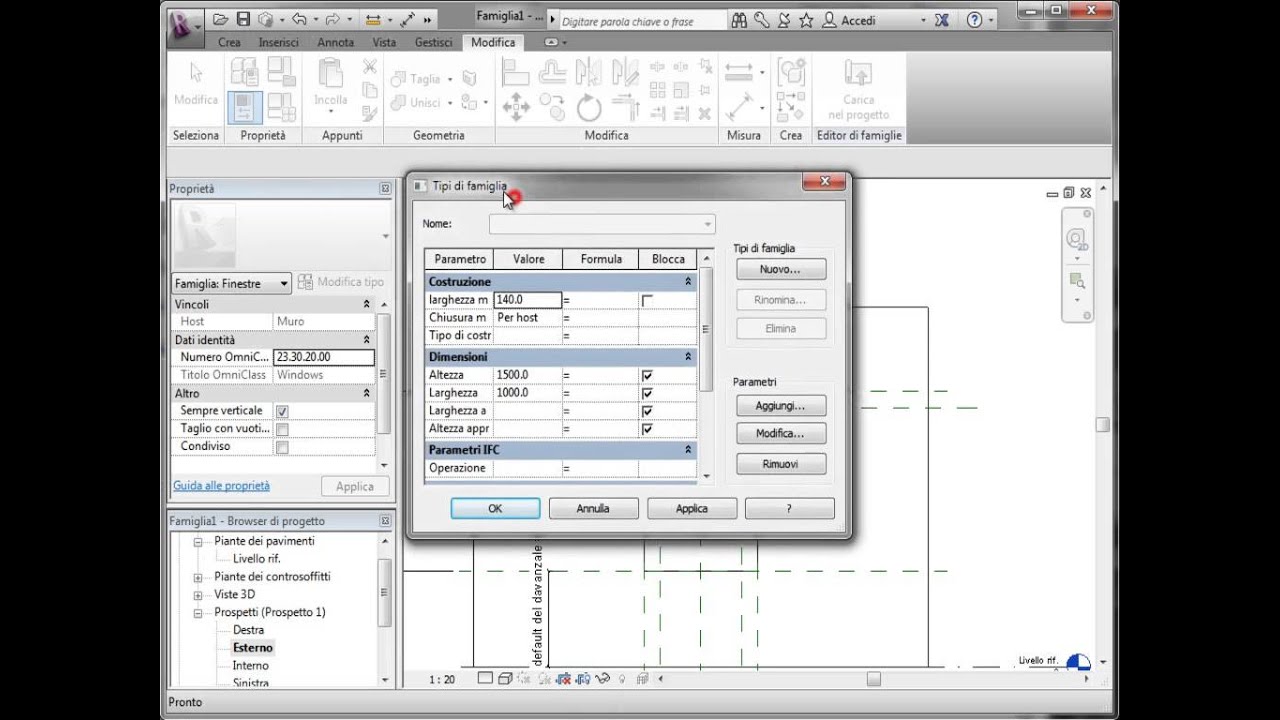This screenshot has height=720, width=1280.
Task: Collapse the Dati identità section
Action: tap(366, 340)
